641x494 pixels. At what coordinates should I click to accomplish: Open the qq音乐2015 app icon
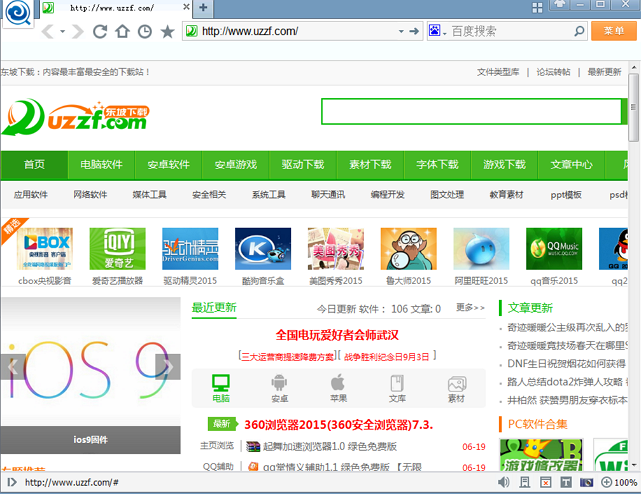554,249
